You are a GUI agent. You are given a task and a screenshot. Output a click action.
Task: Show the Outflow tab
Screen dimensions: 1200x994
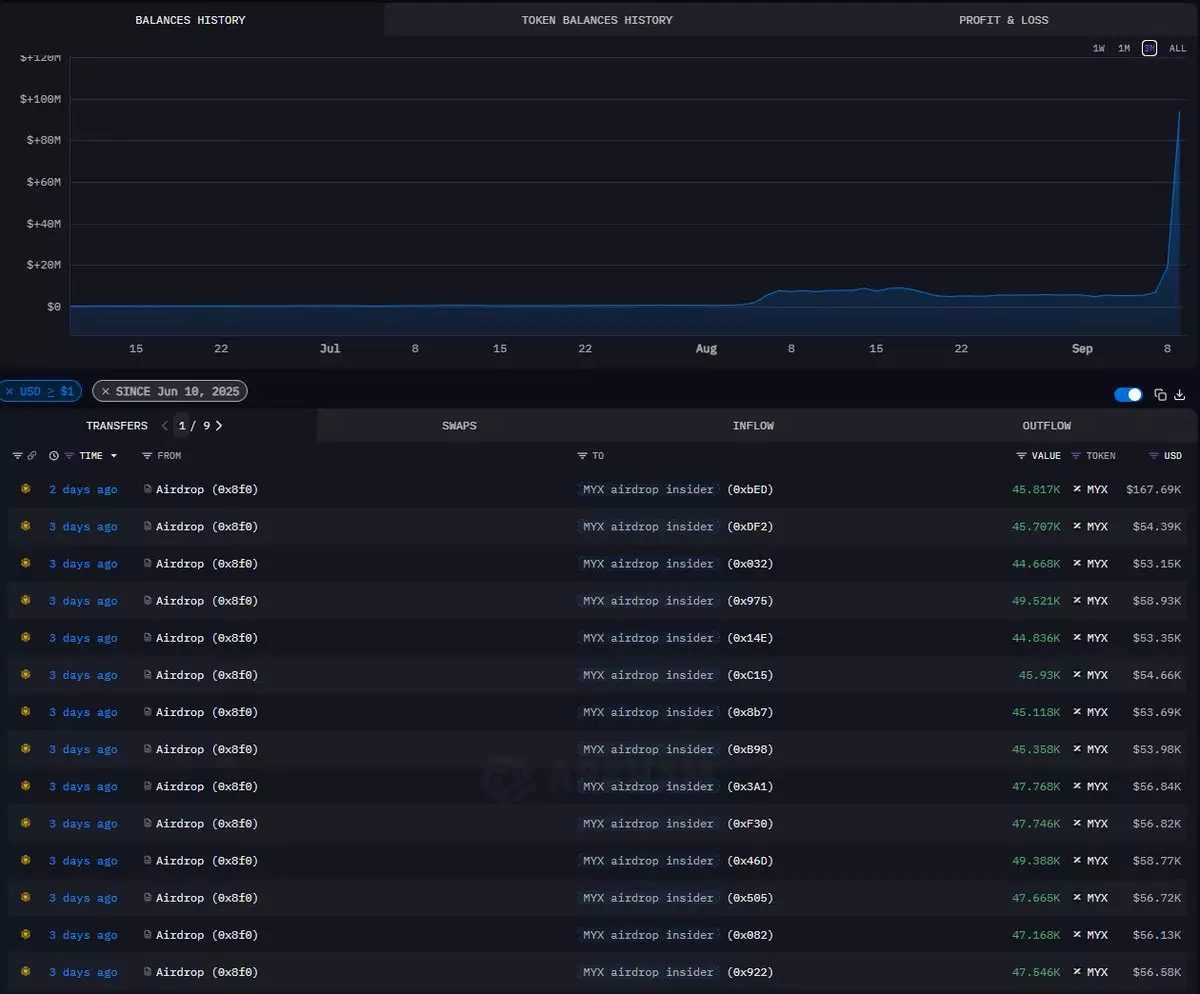(1047, 426)
